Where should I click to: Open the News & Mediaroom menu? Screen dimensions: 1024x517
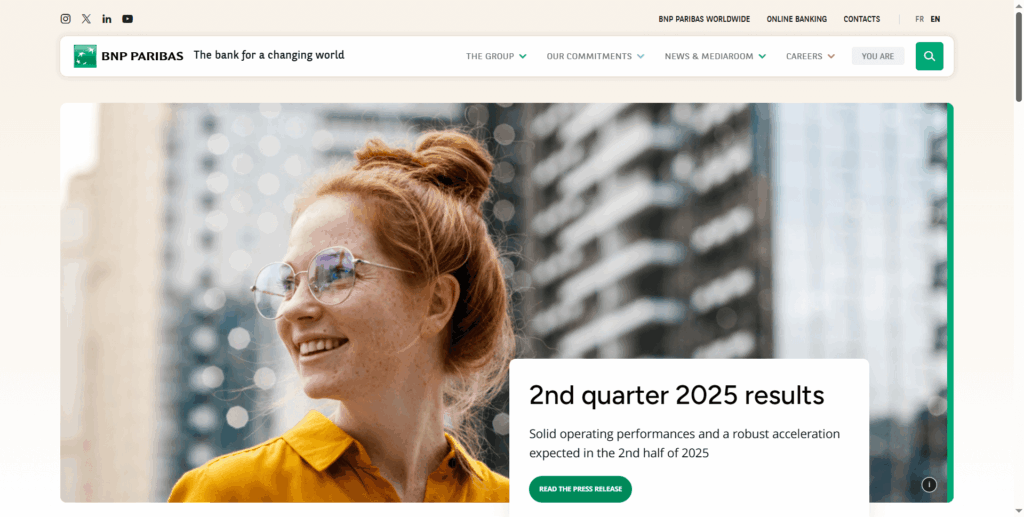coord(709,56)
